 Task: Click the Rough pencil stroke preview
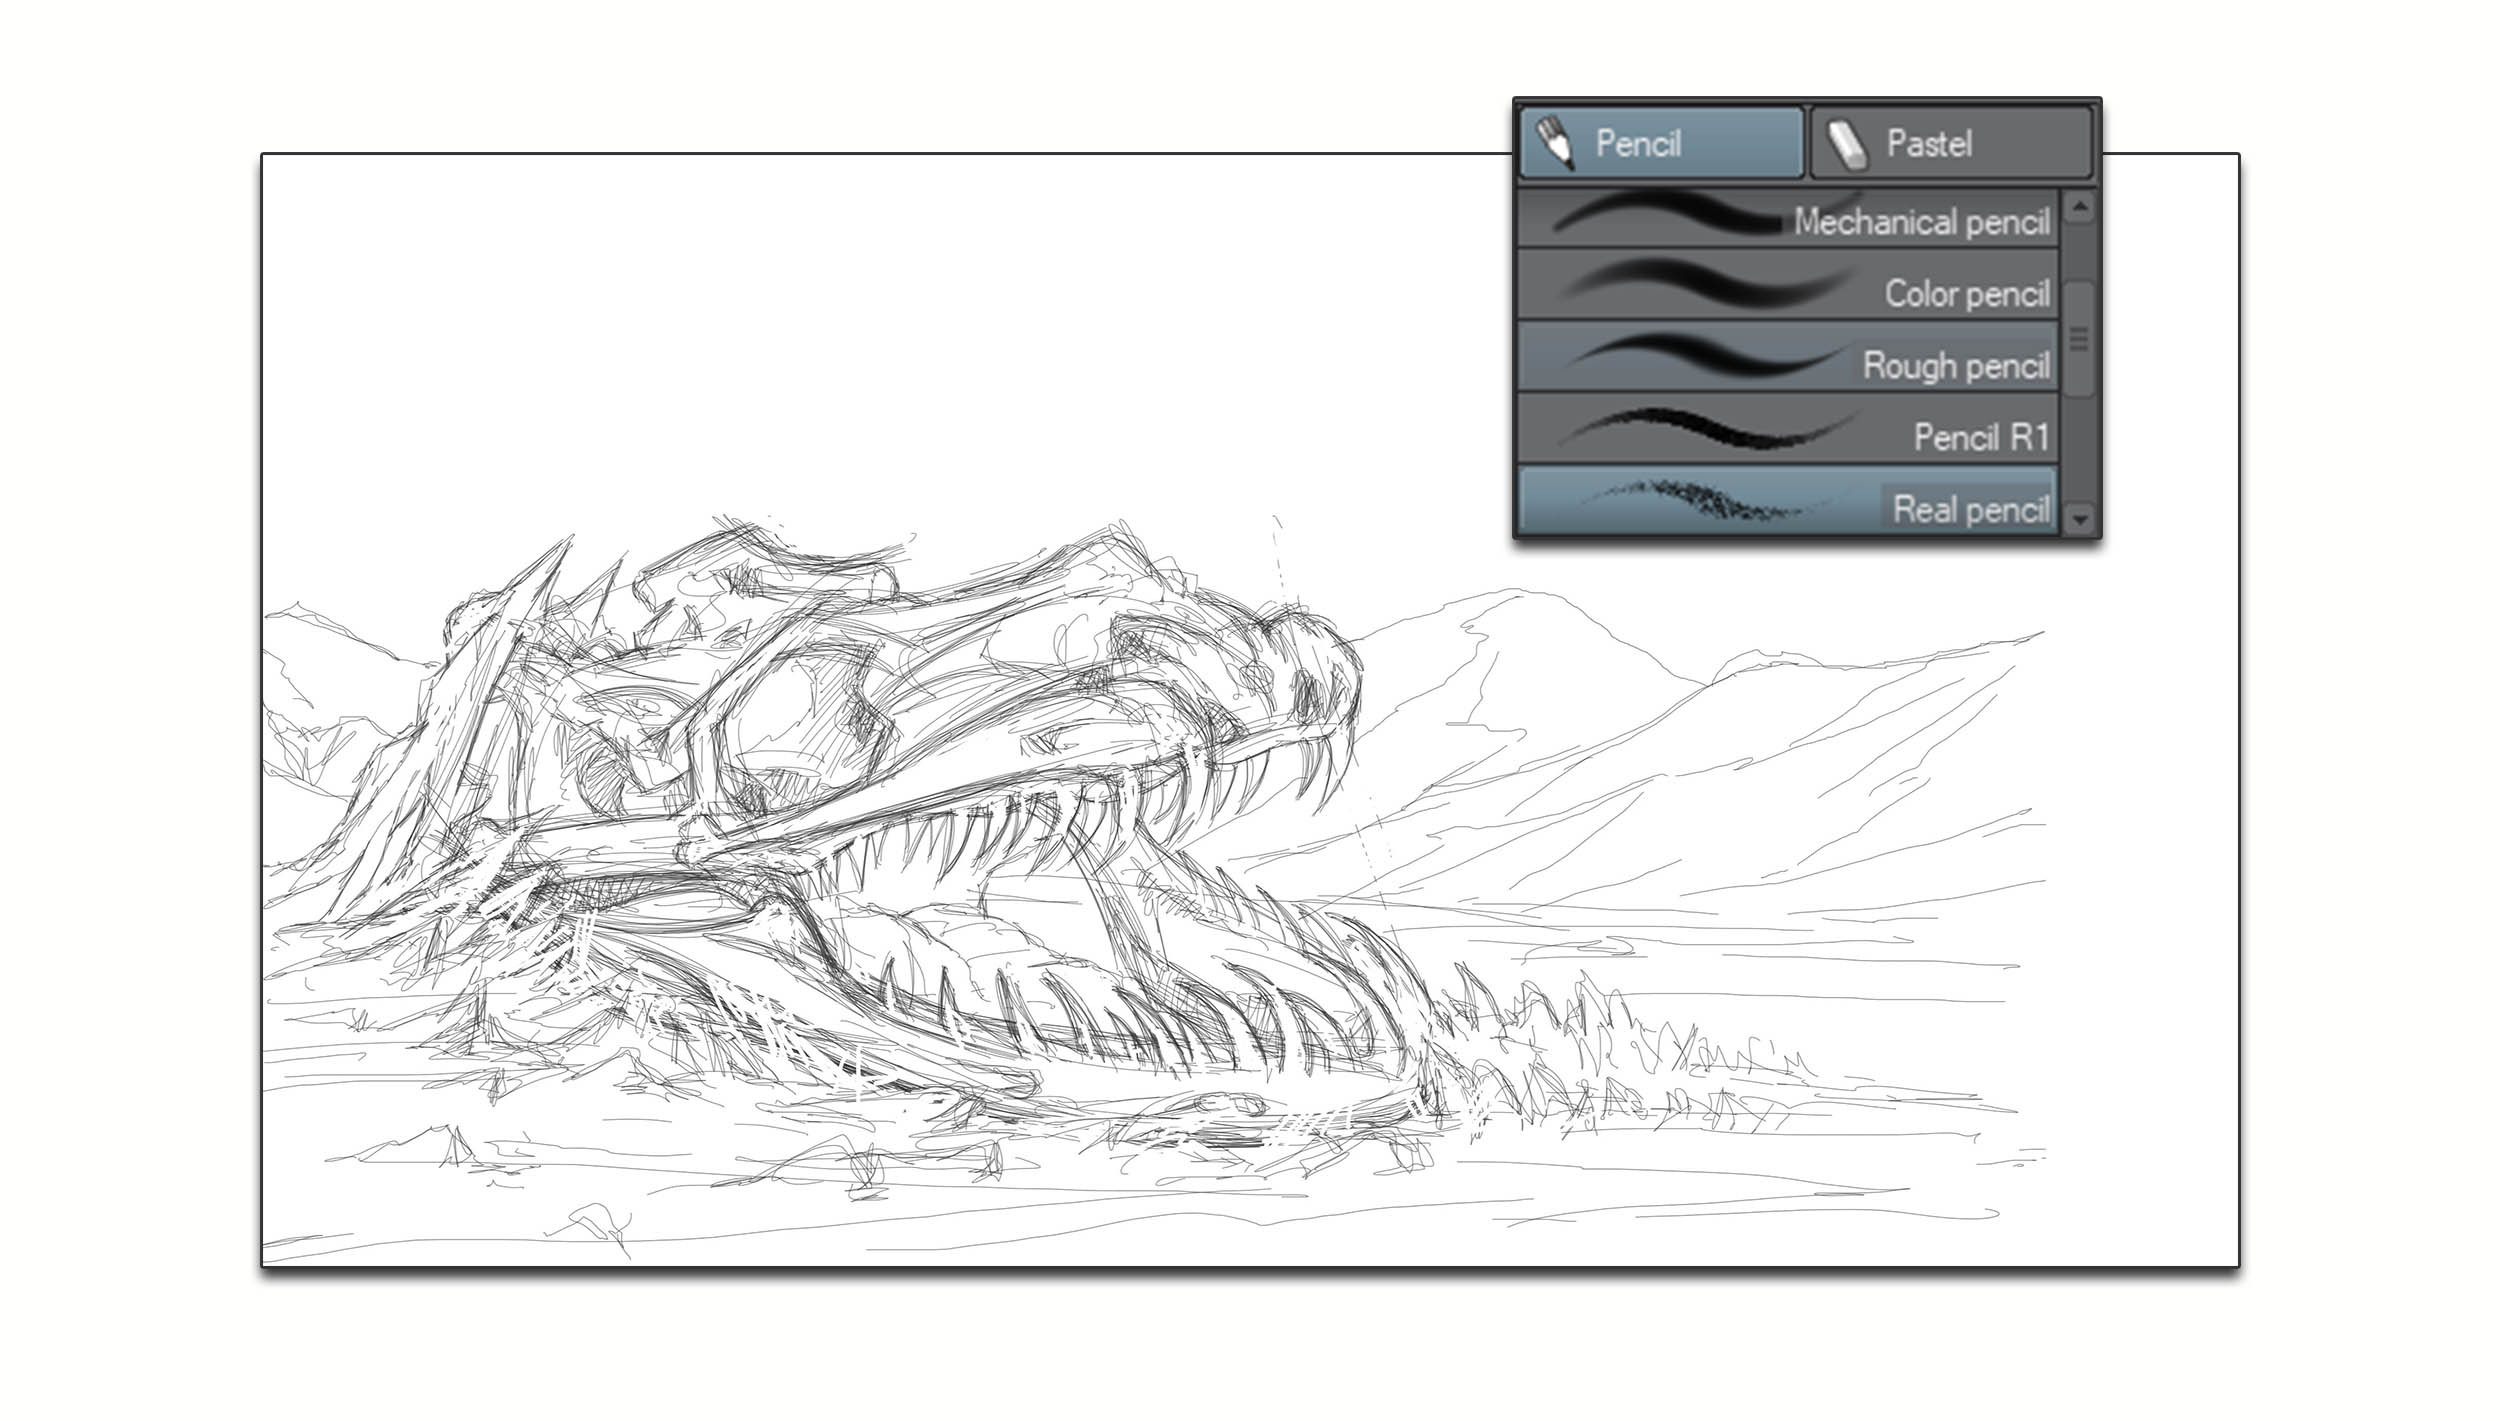click(1705, 353)
